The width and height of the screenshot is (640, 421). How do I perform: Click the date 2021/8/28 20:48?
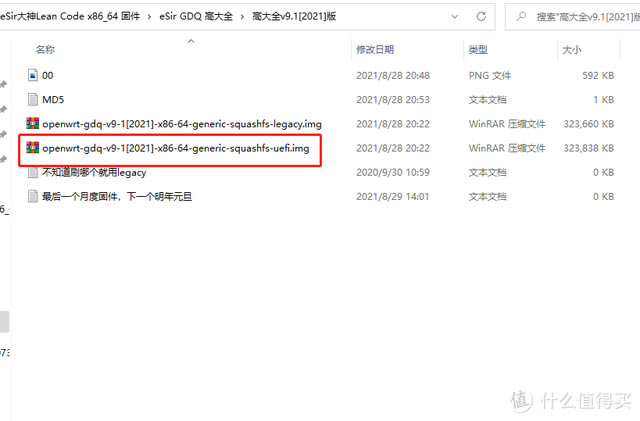pos(393,76)
